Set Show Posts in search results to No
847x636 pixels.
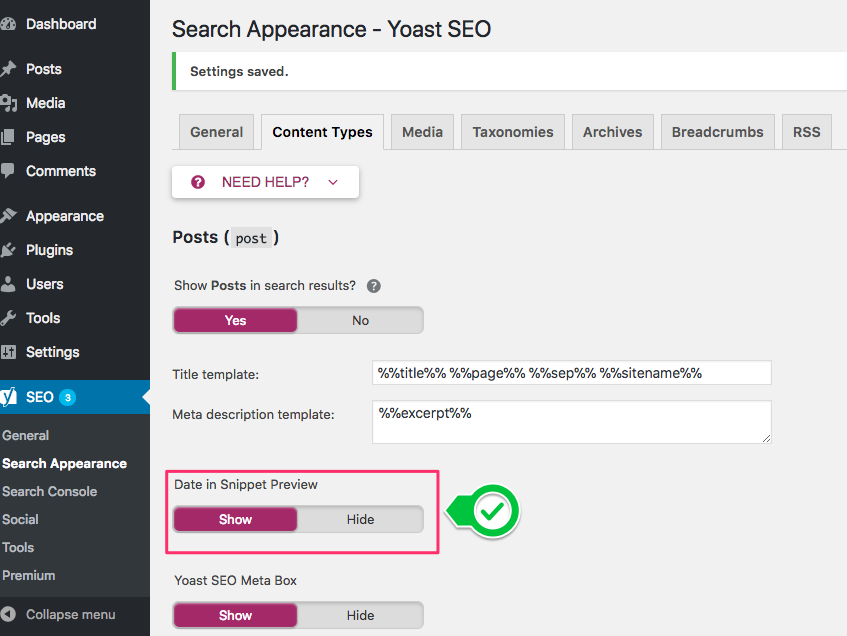[360, 321]
